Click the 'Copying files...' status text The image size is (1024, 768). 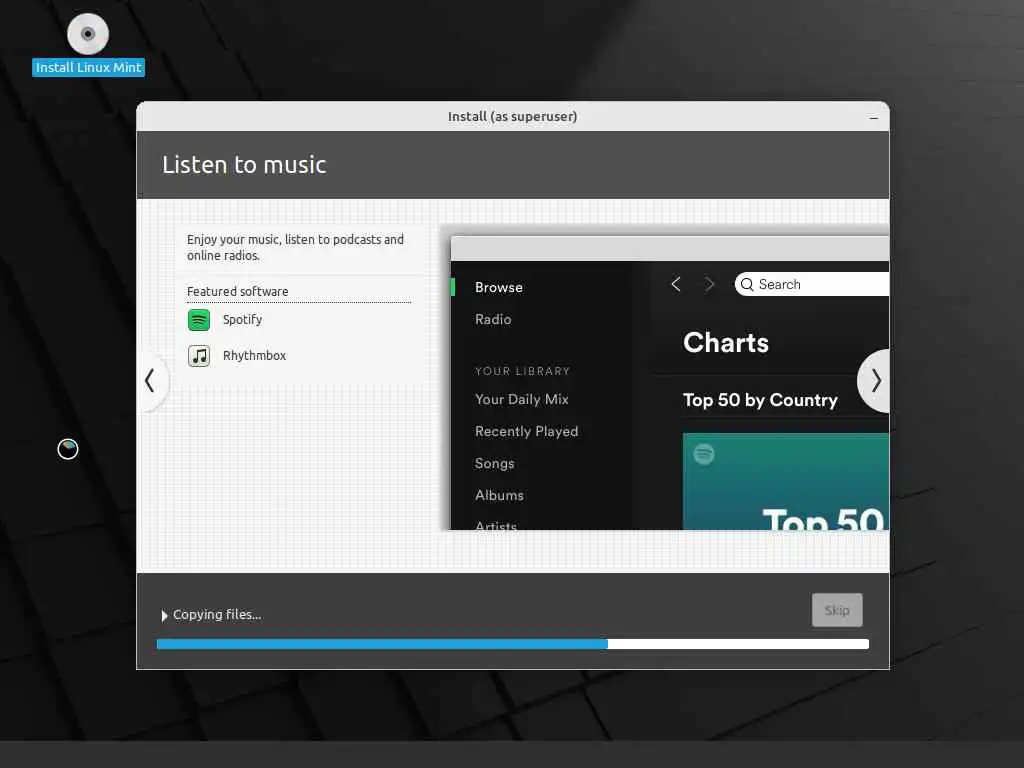(217, 615)
